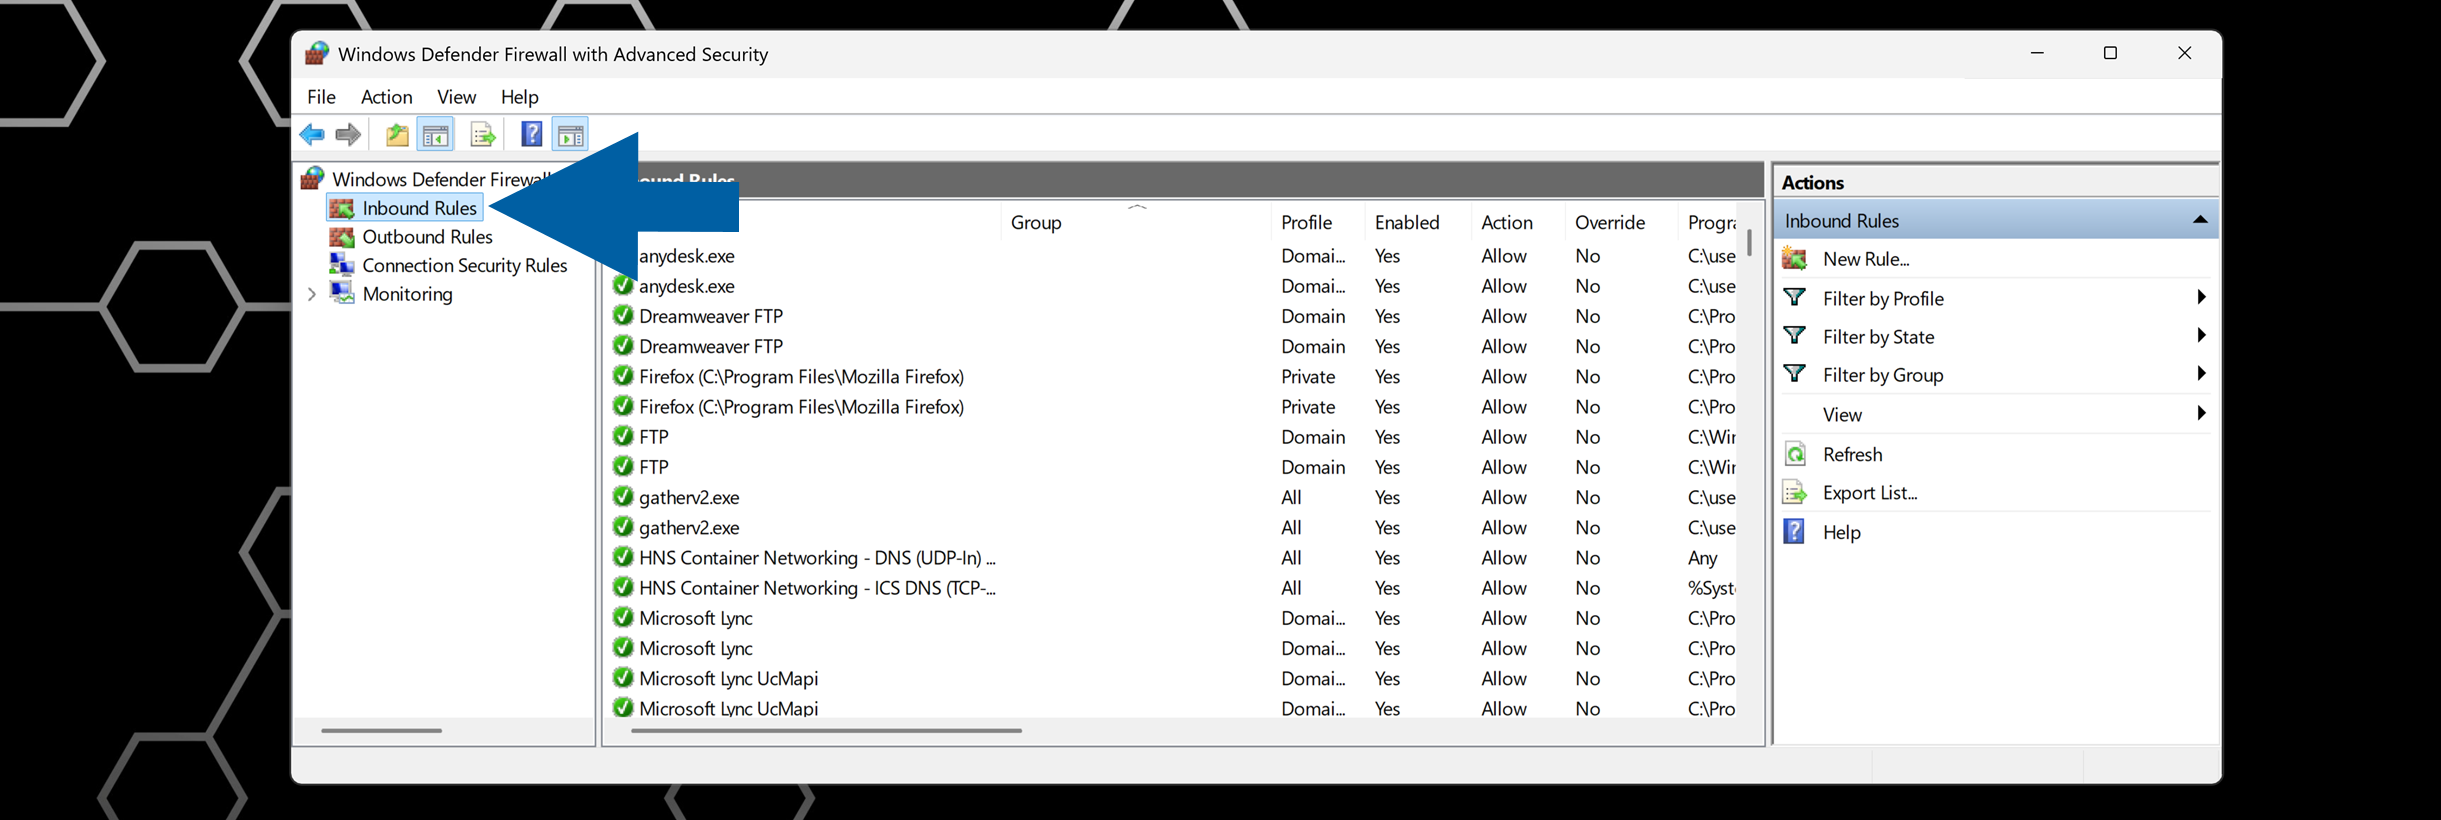
Task: Open Help from the toolbar question mark icon
Action: coord(532,134)
